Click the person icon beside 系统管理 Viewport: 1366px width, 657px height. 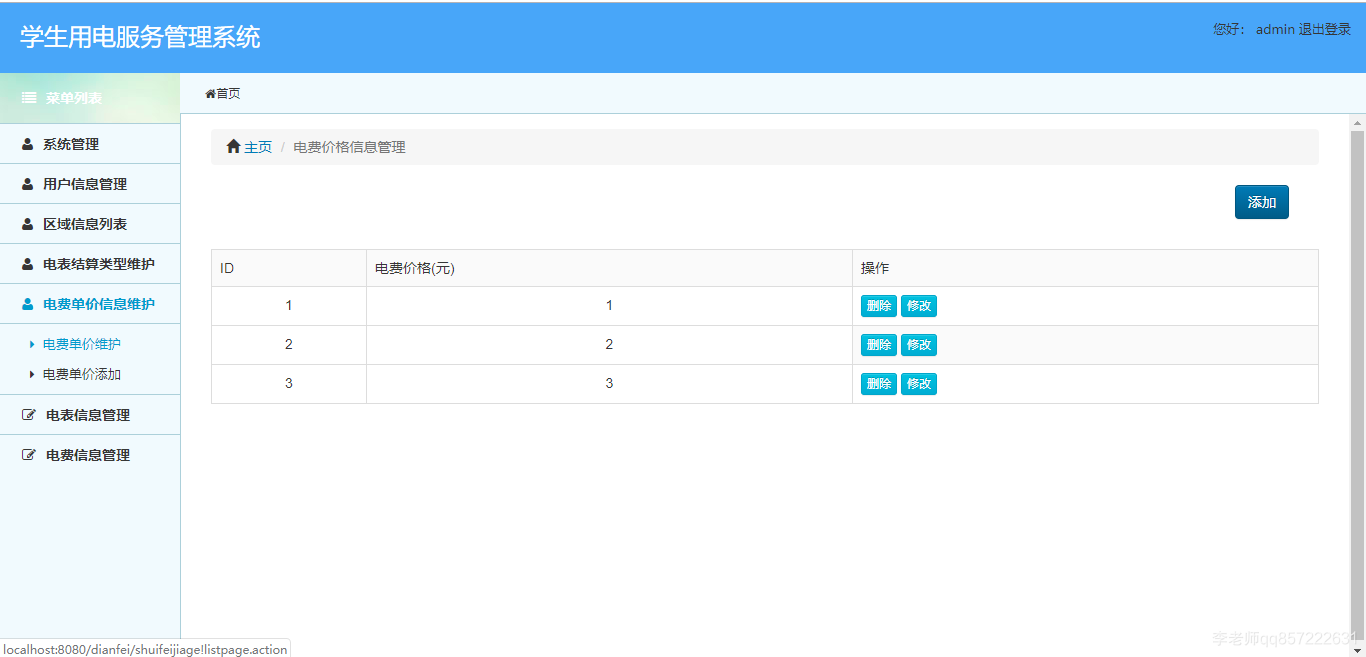pyautogui.click(x=26, y=144)
